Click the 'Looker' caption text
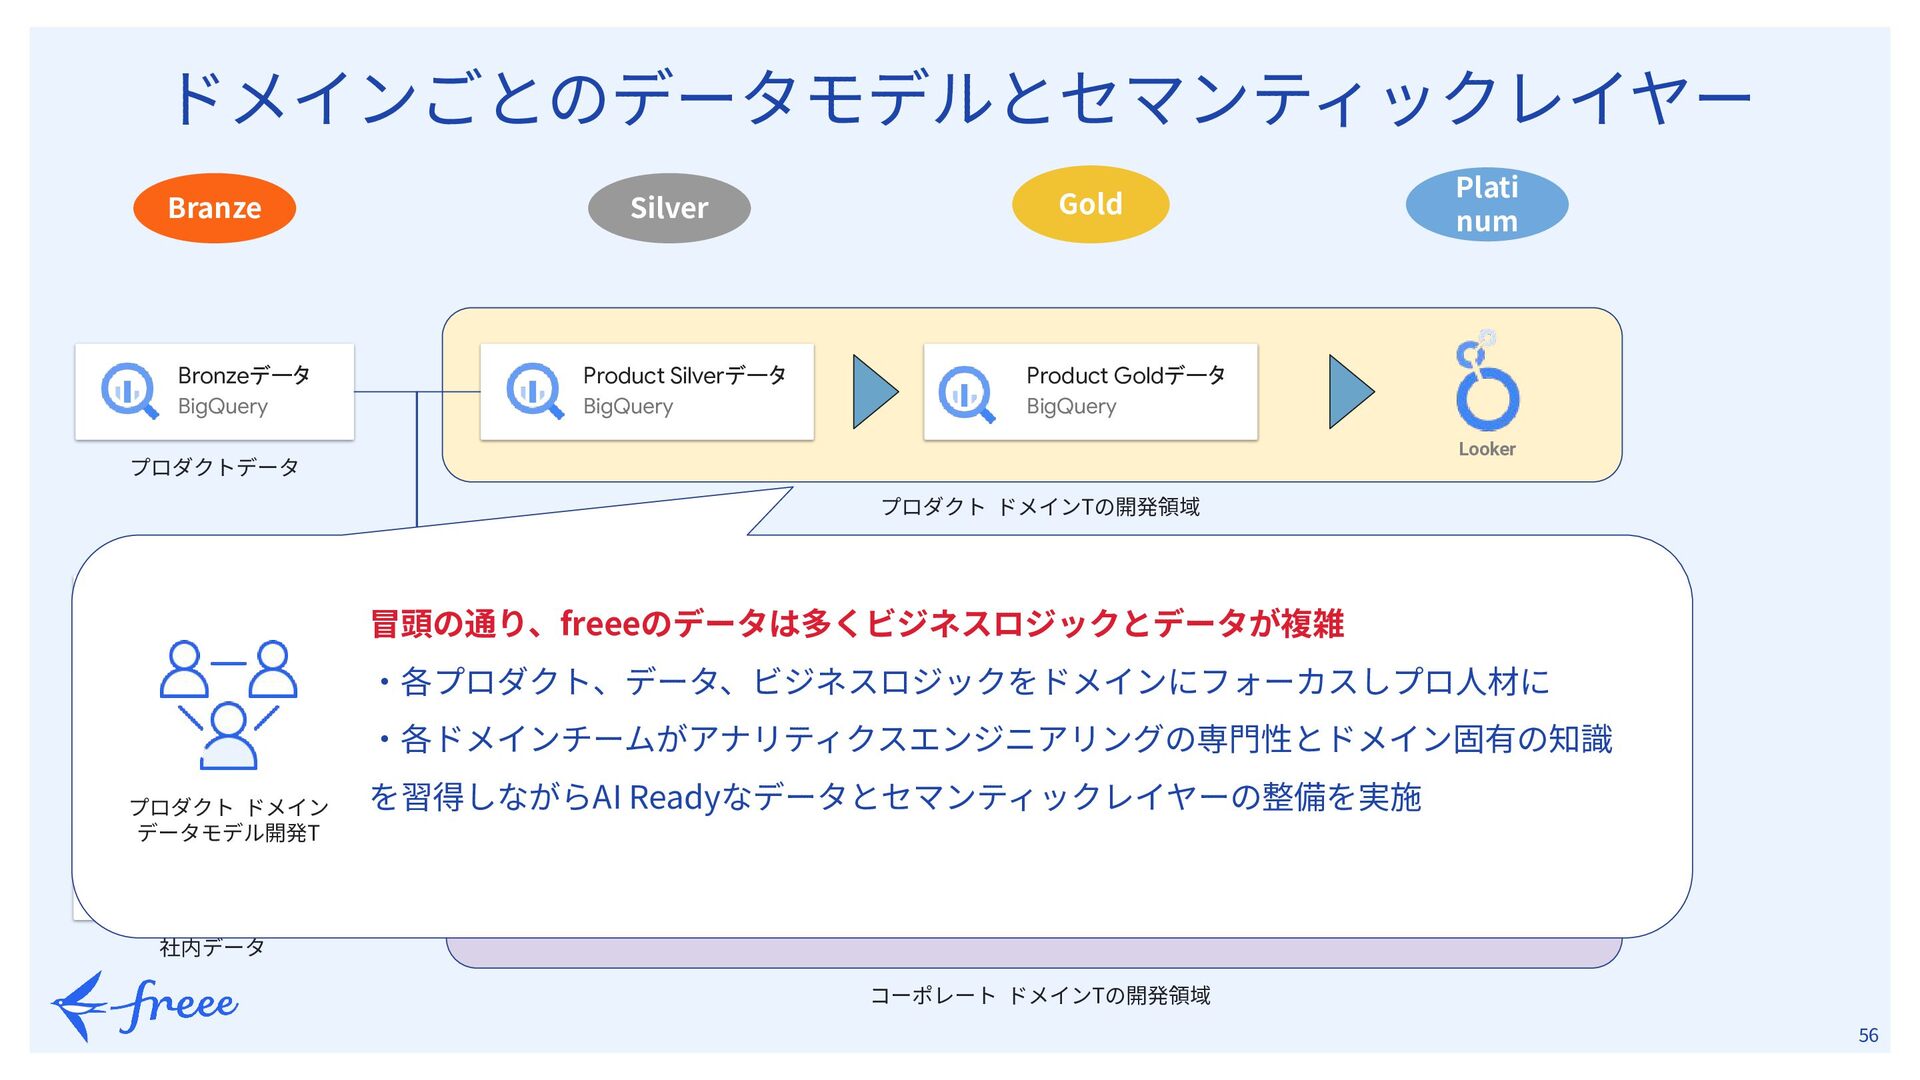The height and width of the screenshot is (1080, 1920). pyautogui.click(x=1487, y=449)
